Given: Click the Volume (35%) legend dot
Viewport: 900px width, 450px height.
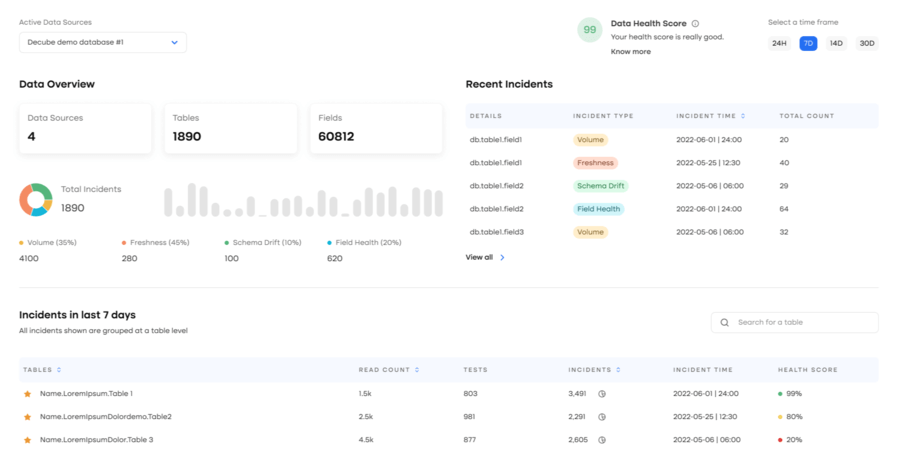Looking at the screenshot, I should click(22, 243).
